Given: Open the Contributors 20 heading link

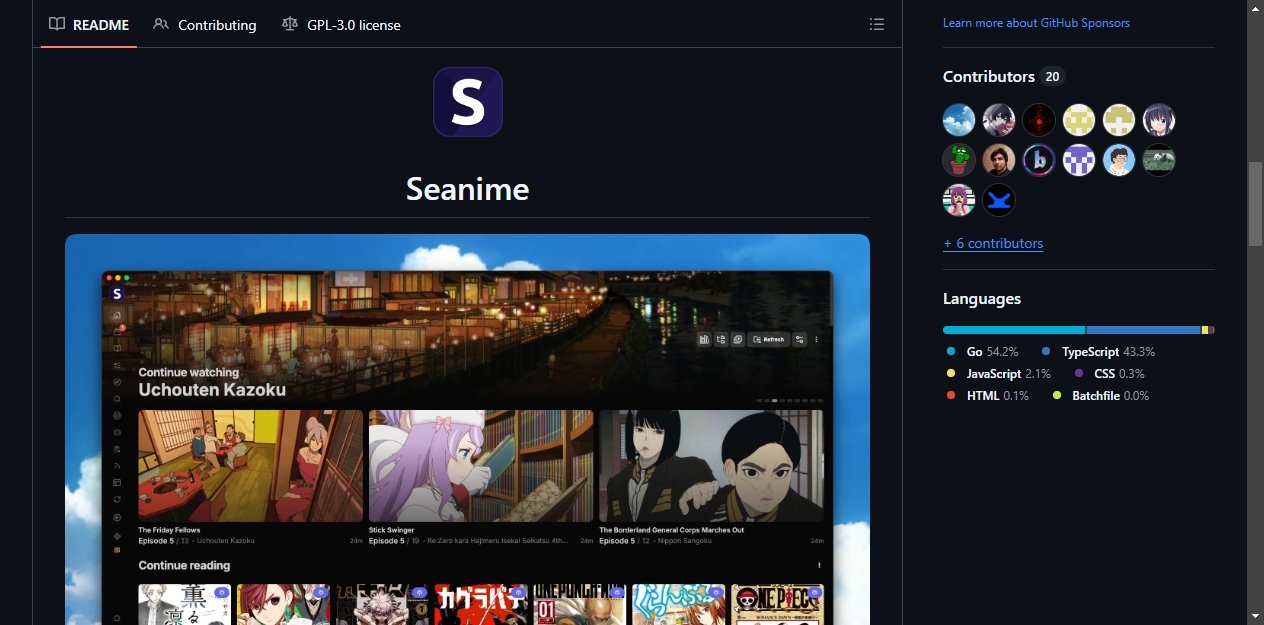Looking at the screenshot, I should (x=1003, y=76).
